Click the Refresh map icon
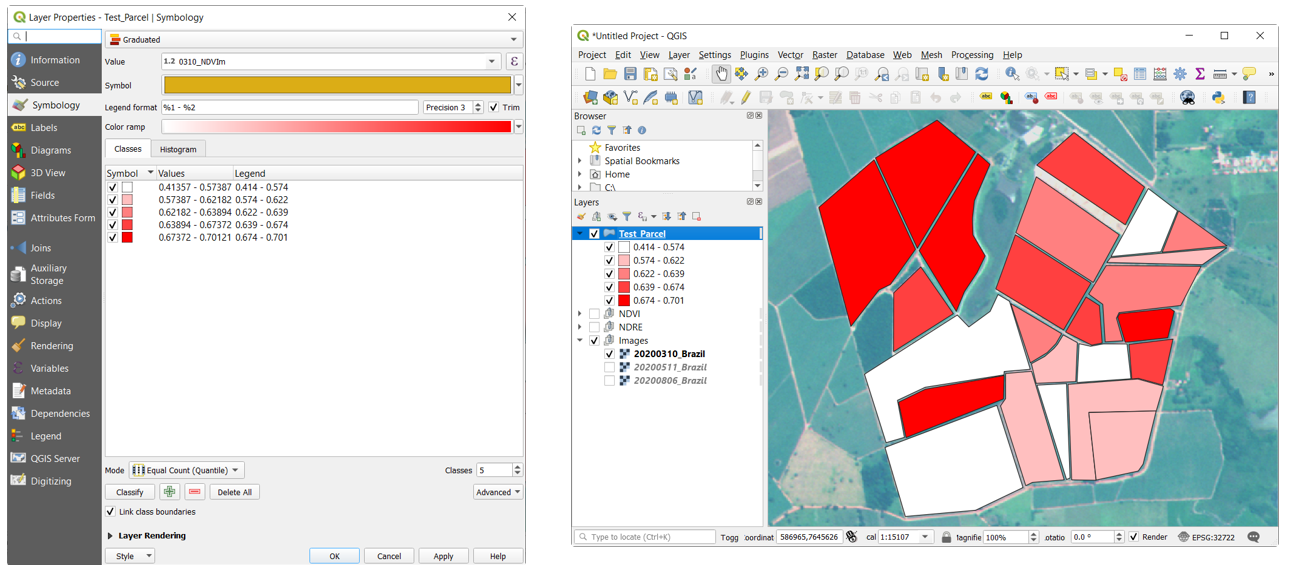 tap(982, 74)
